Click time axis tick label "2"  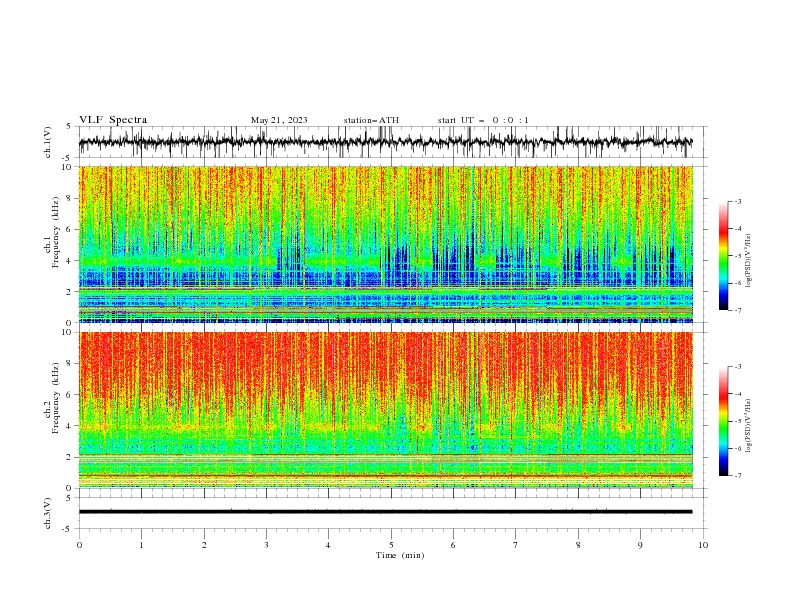[204, 545]
